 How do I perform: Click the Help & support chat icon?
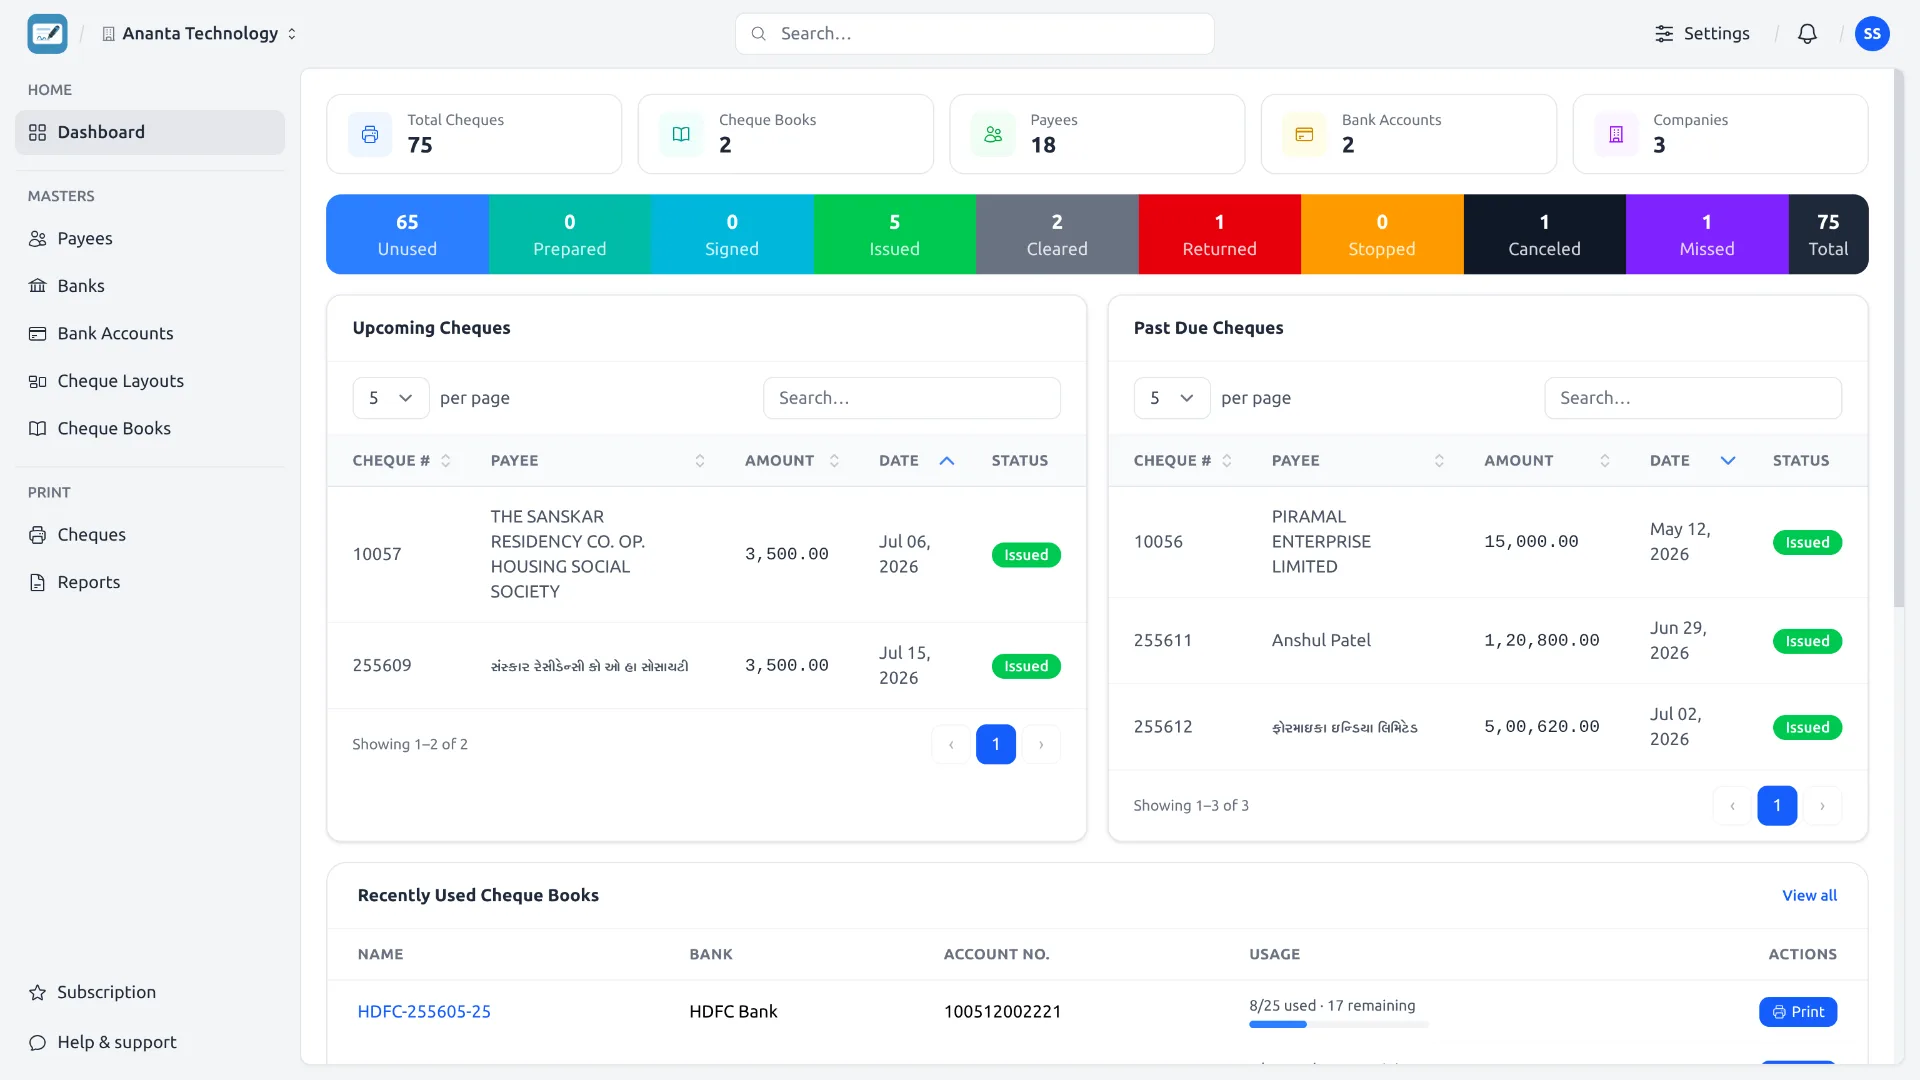click(38, 1043)
